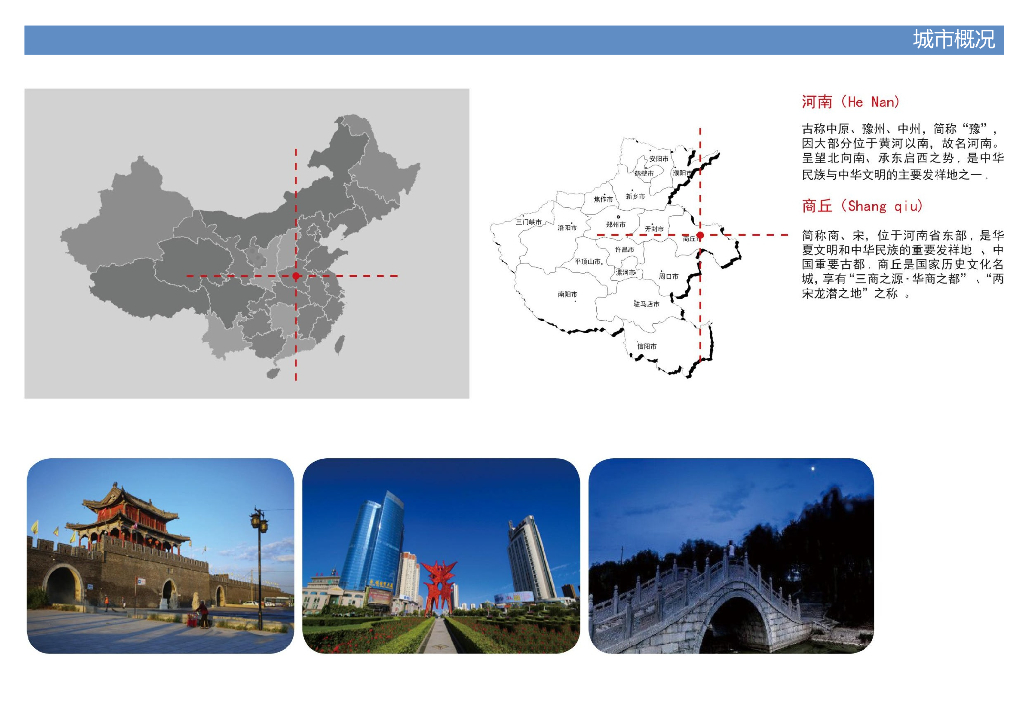
Task: Select the red heading 河南 (He Nan)
Action: (850, 102)
